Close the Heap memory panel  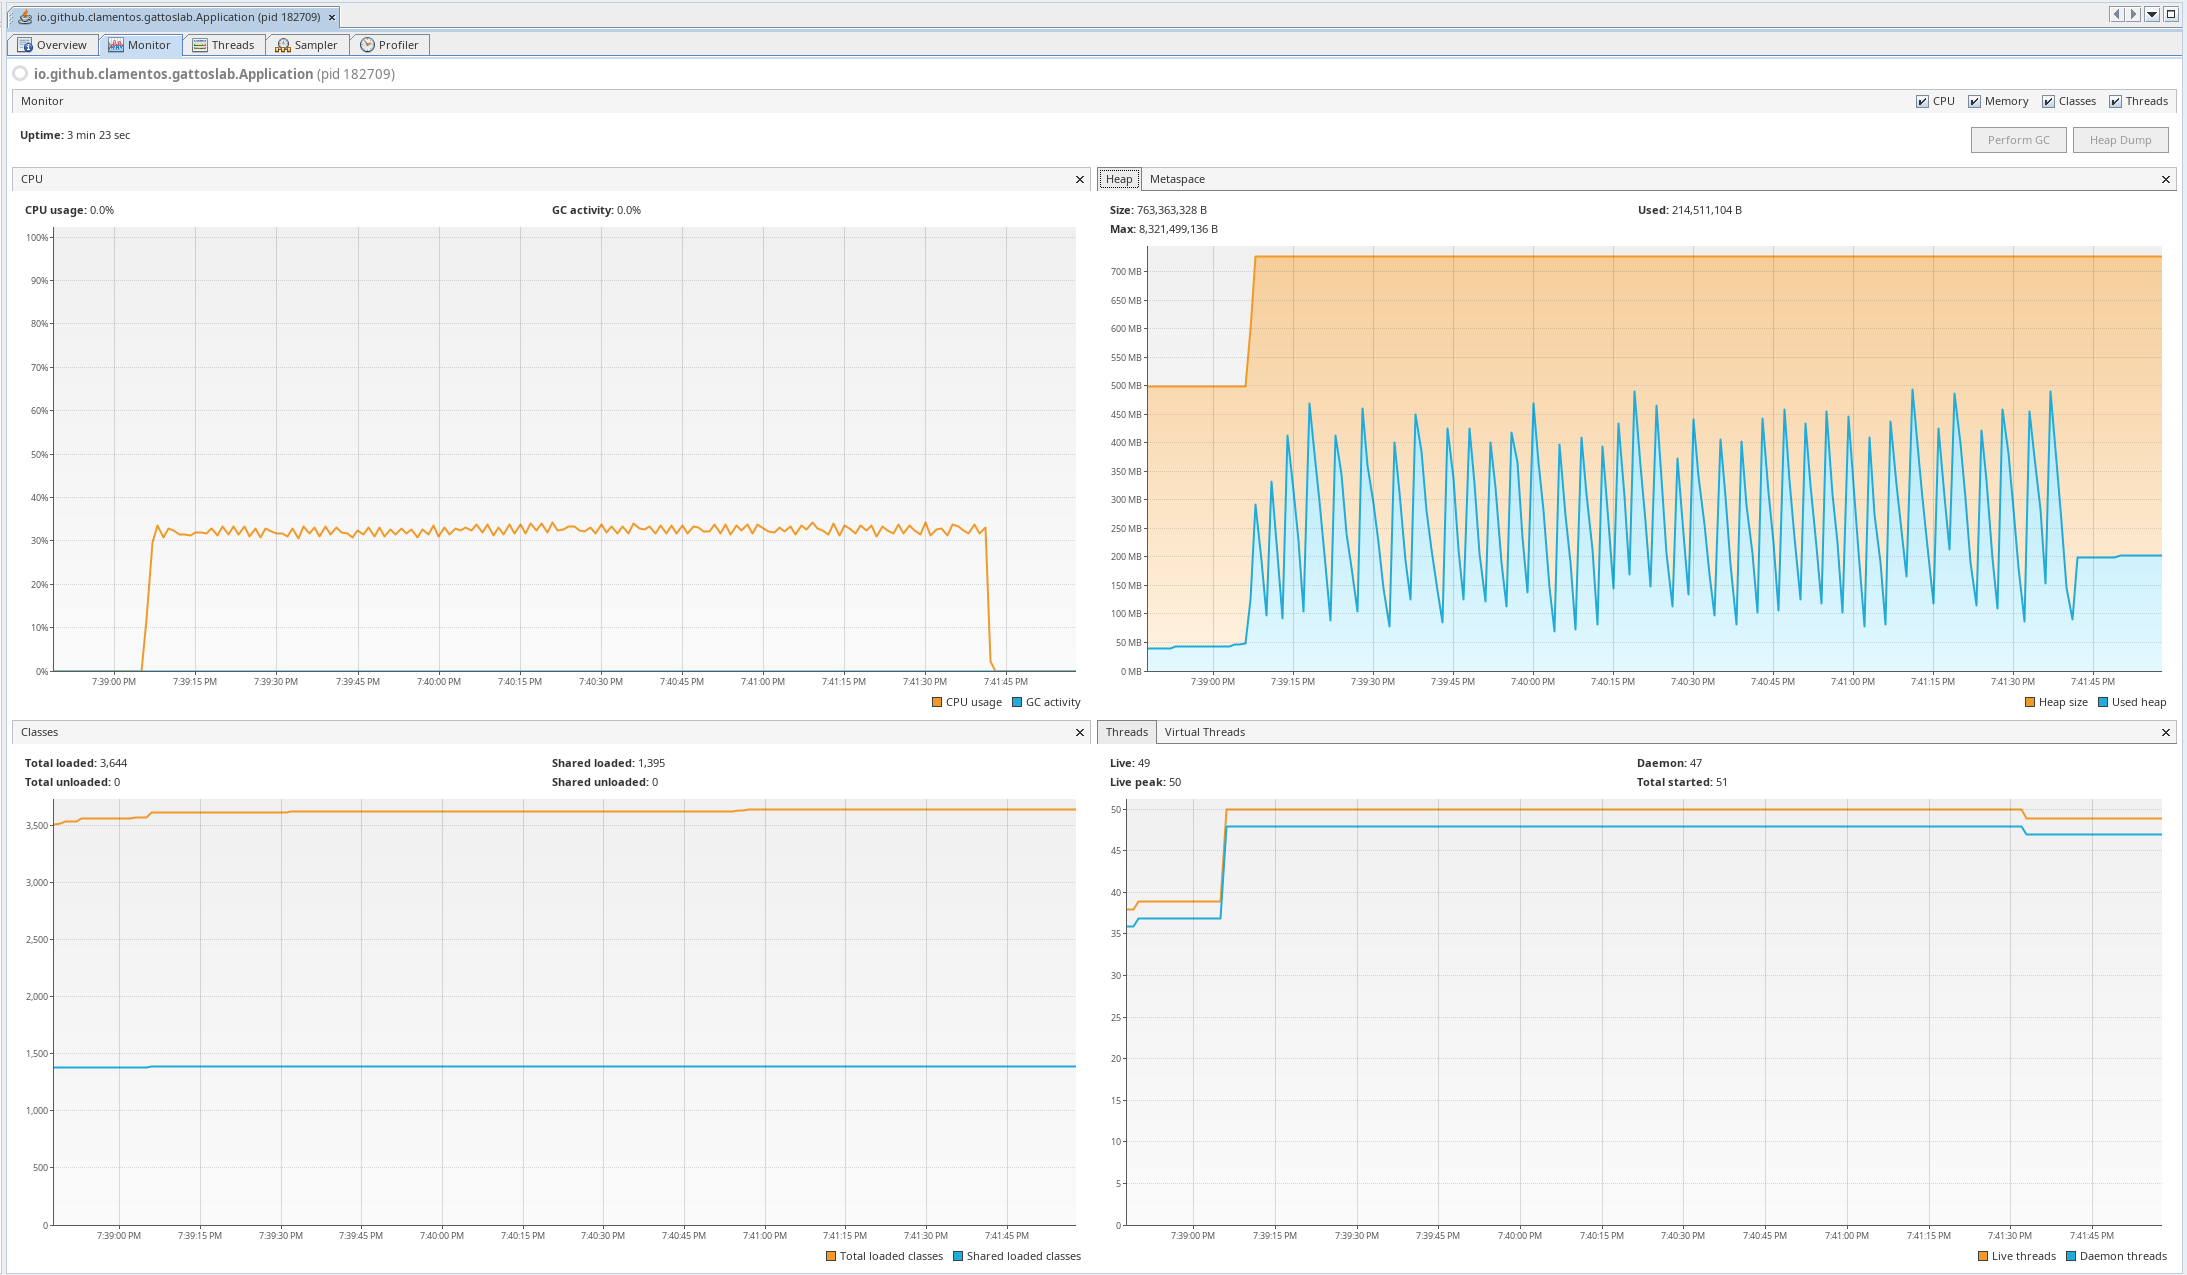(x=2166, y=179)
